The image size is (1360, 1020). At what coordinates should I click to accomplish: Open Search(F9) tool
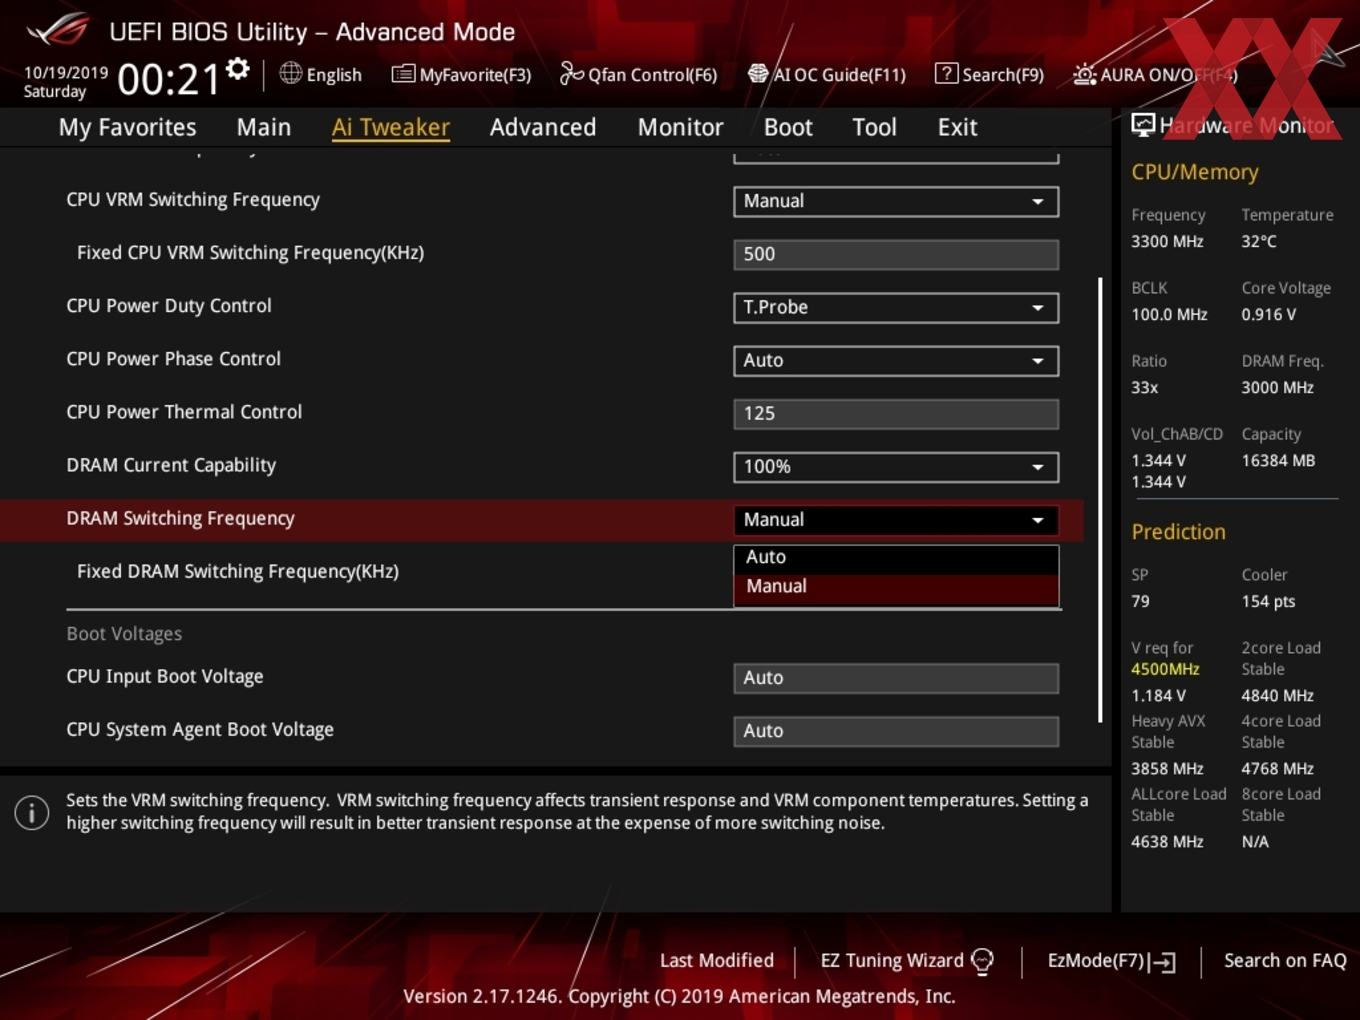pos(989,75)
